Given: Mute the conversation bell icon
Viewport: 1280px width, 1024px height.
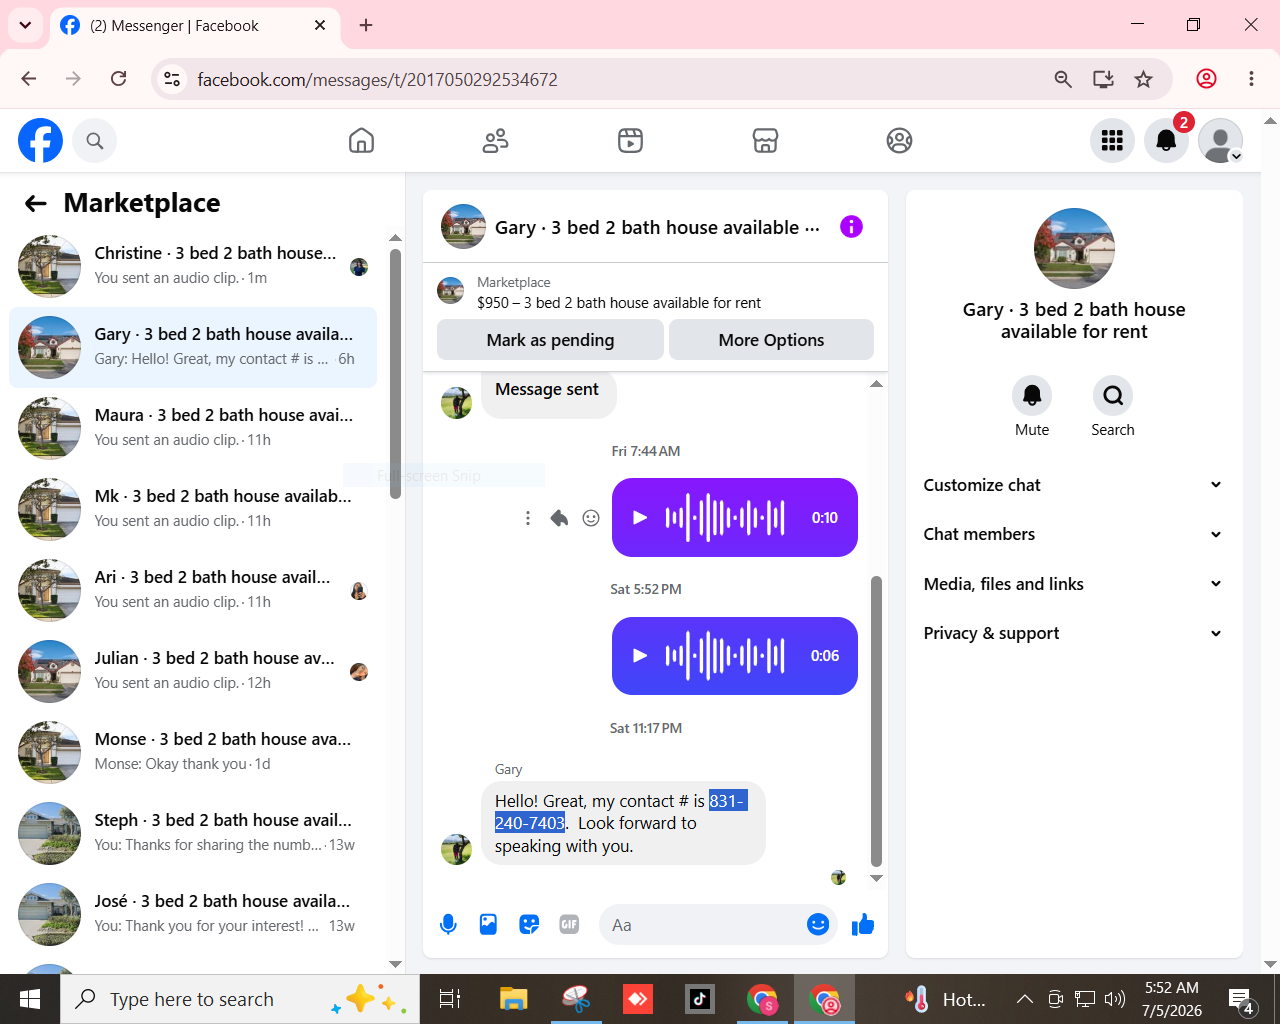Looking at the screenshot, I should (1032, 396).
